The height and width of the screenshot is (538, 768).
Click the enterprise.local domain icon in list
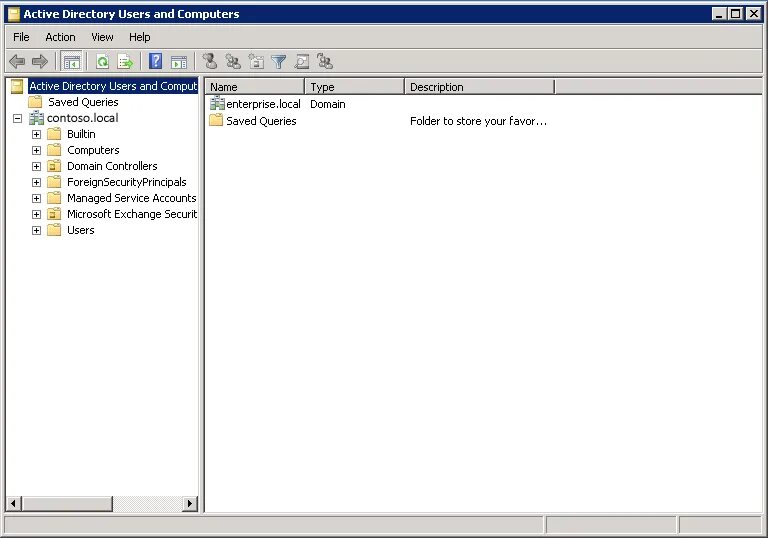(x=217, y=103)
